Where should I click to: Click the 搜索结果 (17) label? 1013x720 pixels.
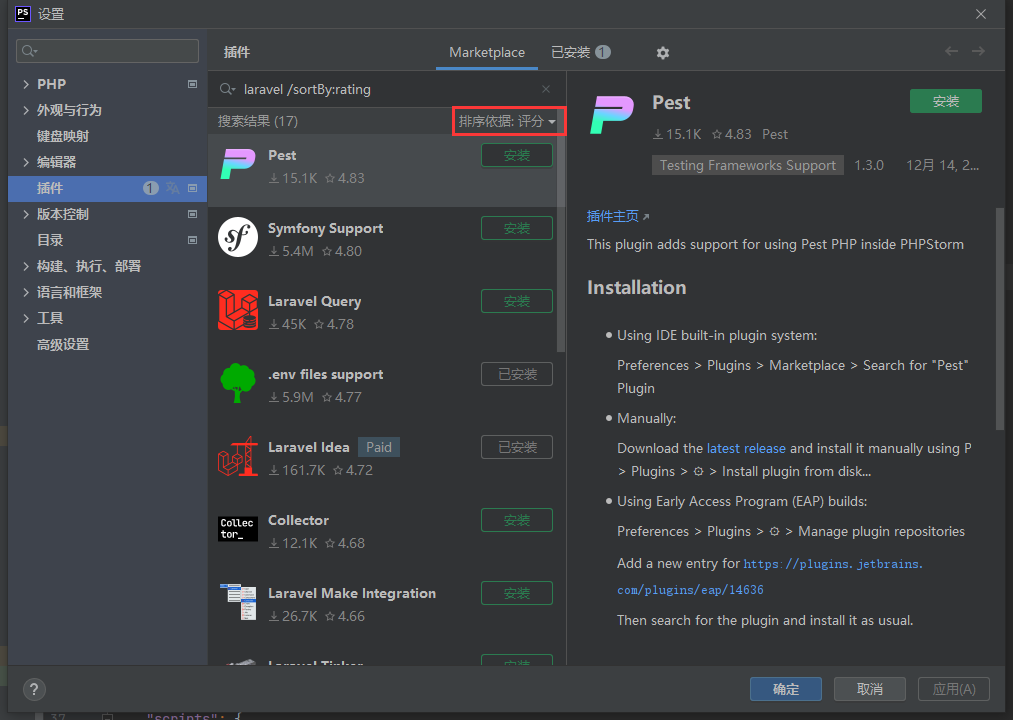(x=258, y=121)
